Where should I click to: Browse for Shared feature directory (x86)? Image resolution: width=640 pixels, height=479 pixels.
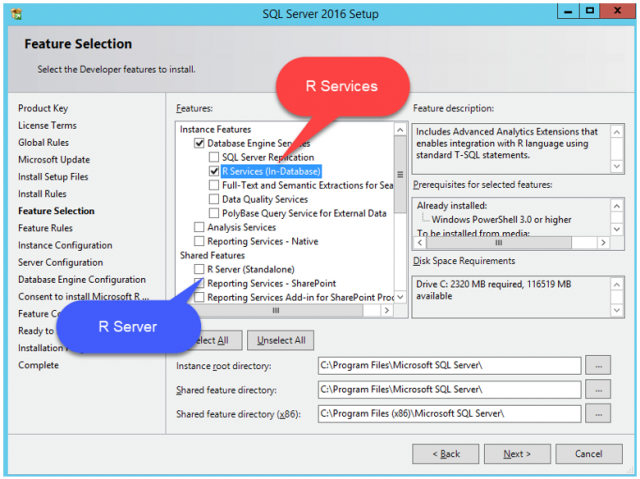pyautogui.click(x=598, y=413)
